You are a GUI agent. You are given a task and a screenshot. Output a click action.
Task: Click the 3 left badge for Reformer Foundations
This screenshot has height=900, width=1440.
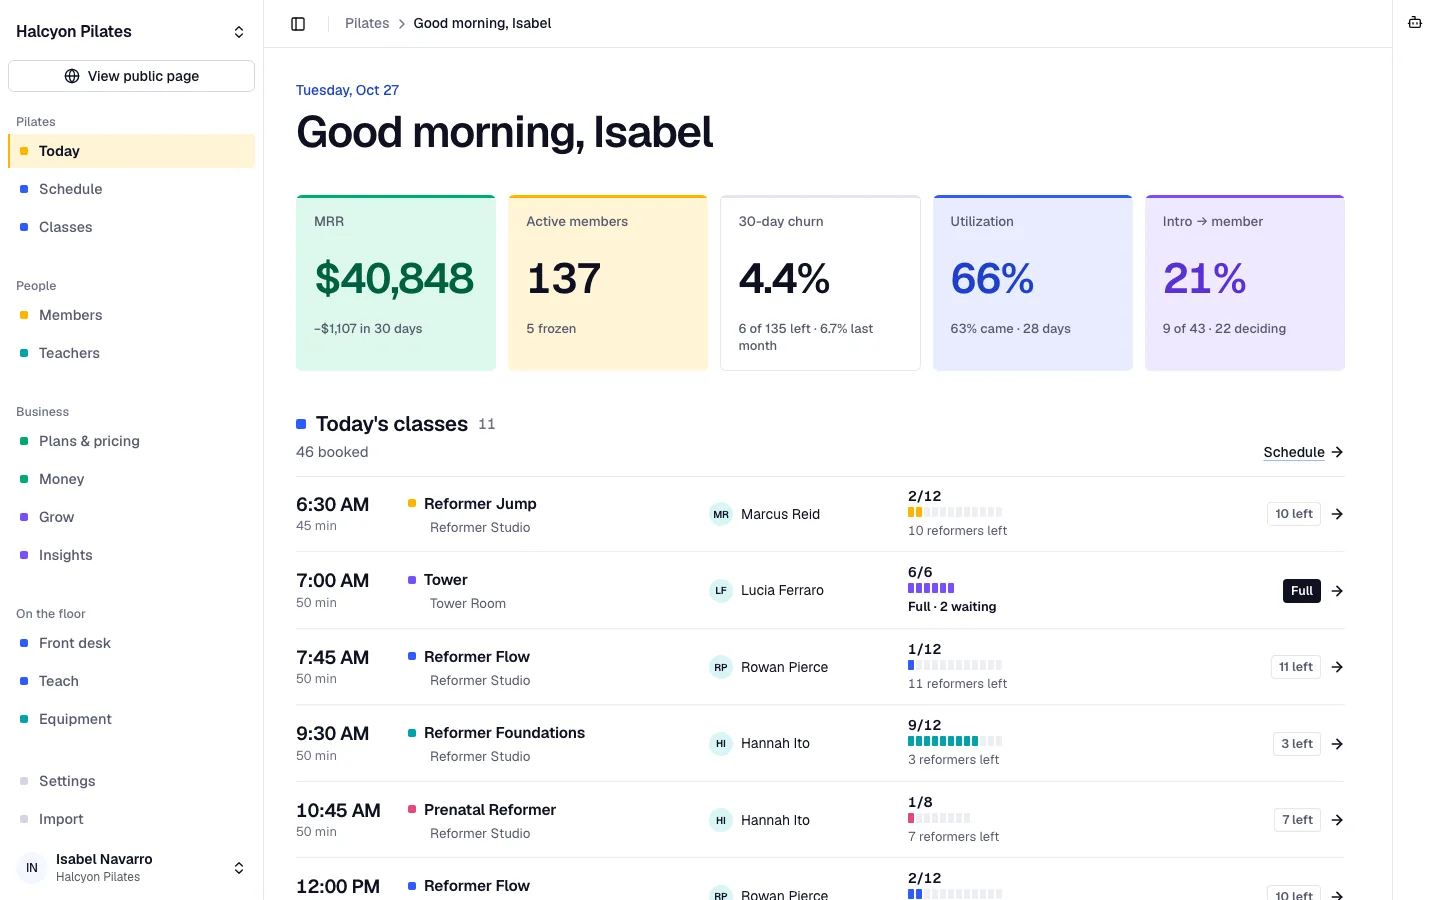tap(1297, 744)
